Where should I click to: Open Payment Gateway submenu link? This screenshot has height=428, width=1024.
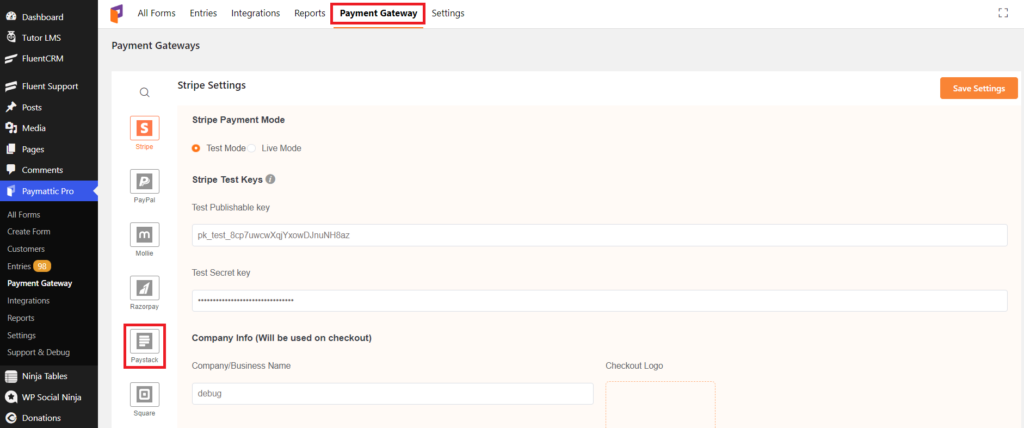coord(39,284)
